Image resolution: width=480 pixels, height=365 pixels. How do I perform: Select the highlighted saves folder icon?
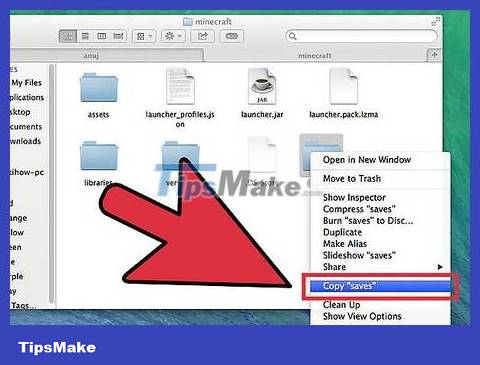coord(305,155)
